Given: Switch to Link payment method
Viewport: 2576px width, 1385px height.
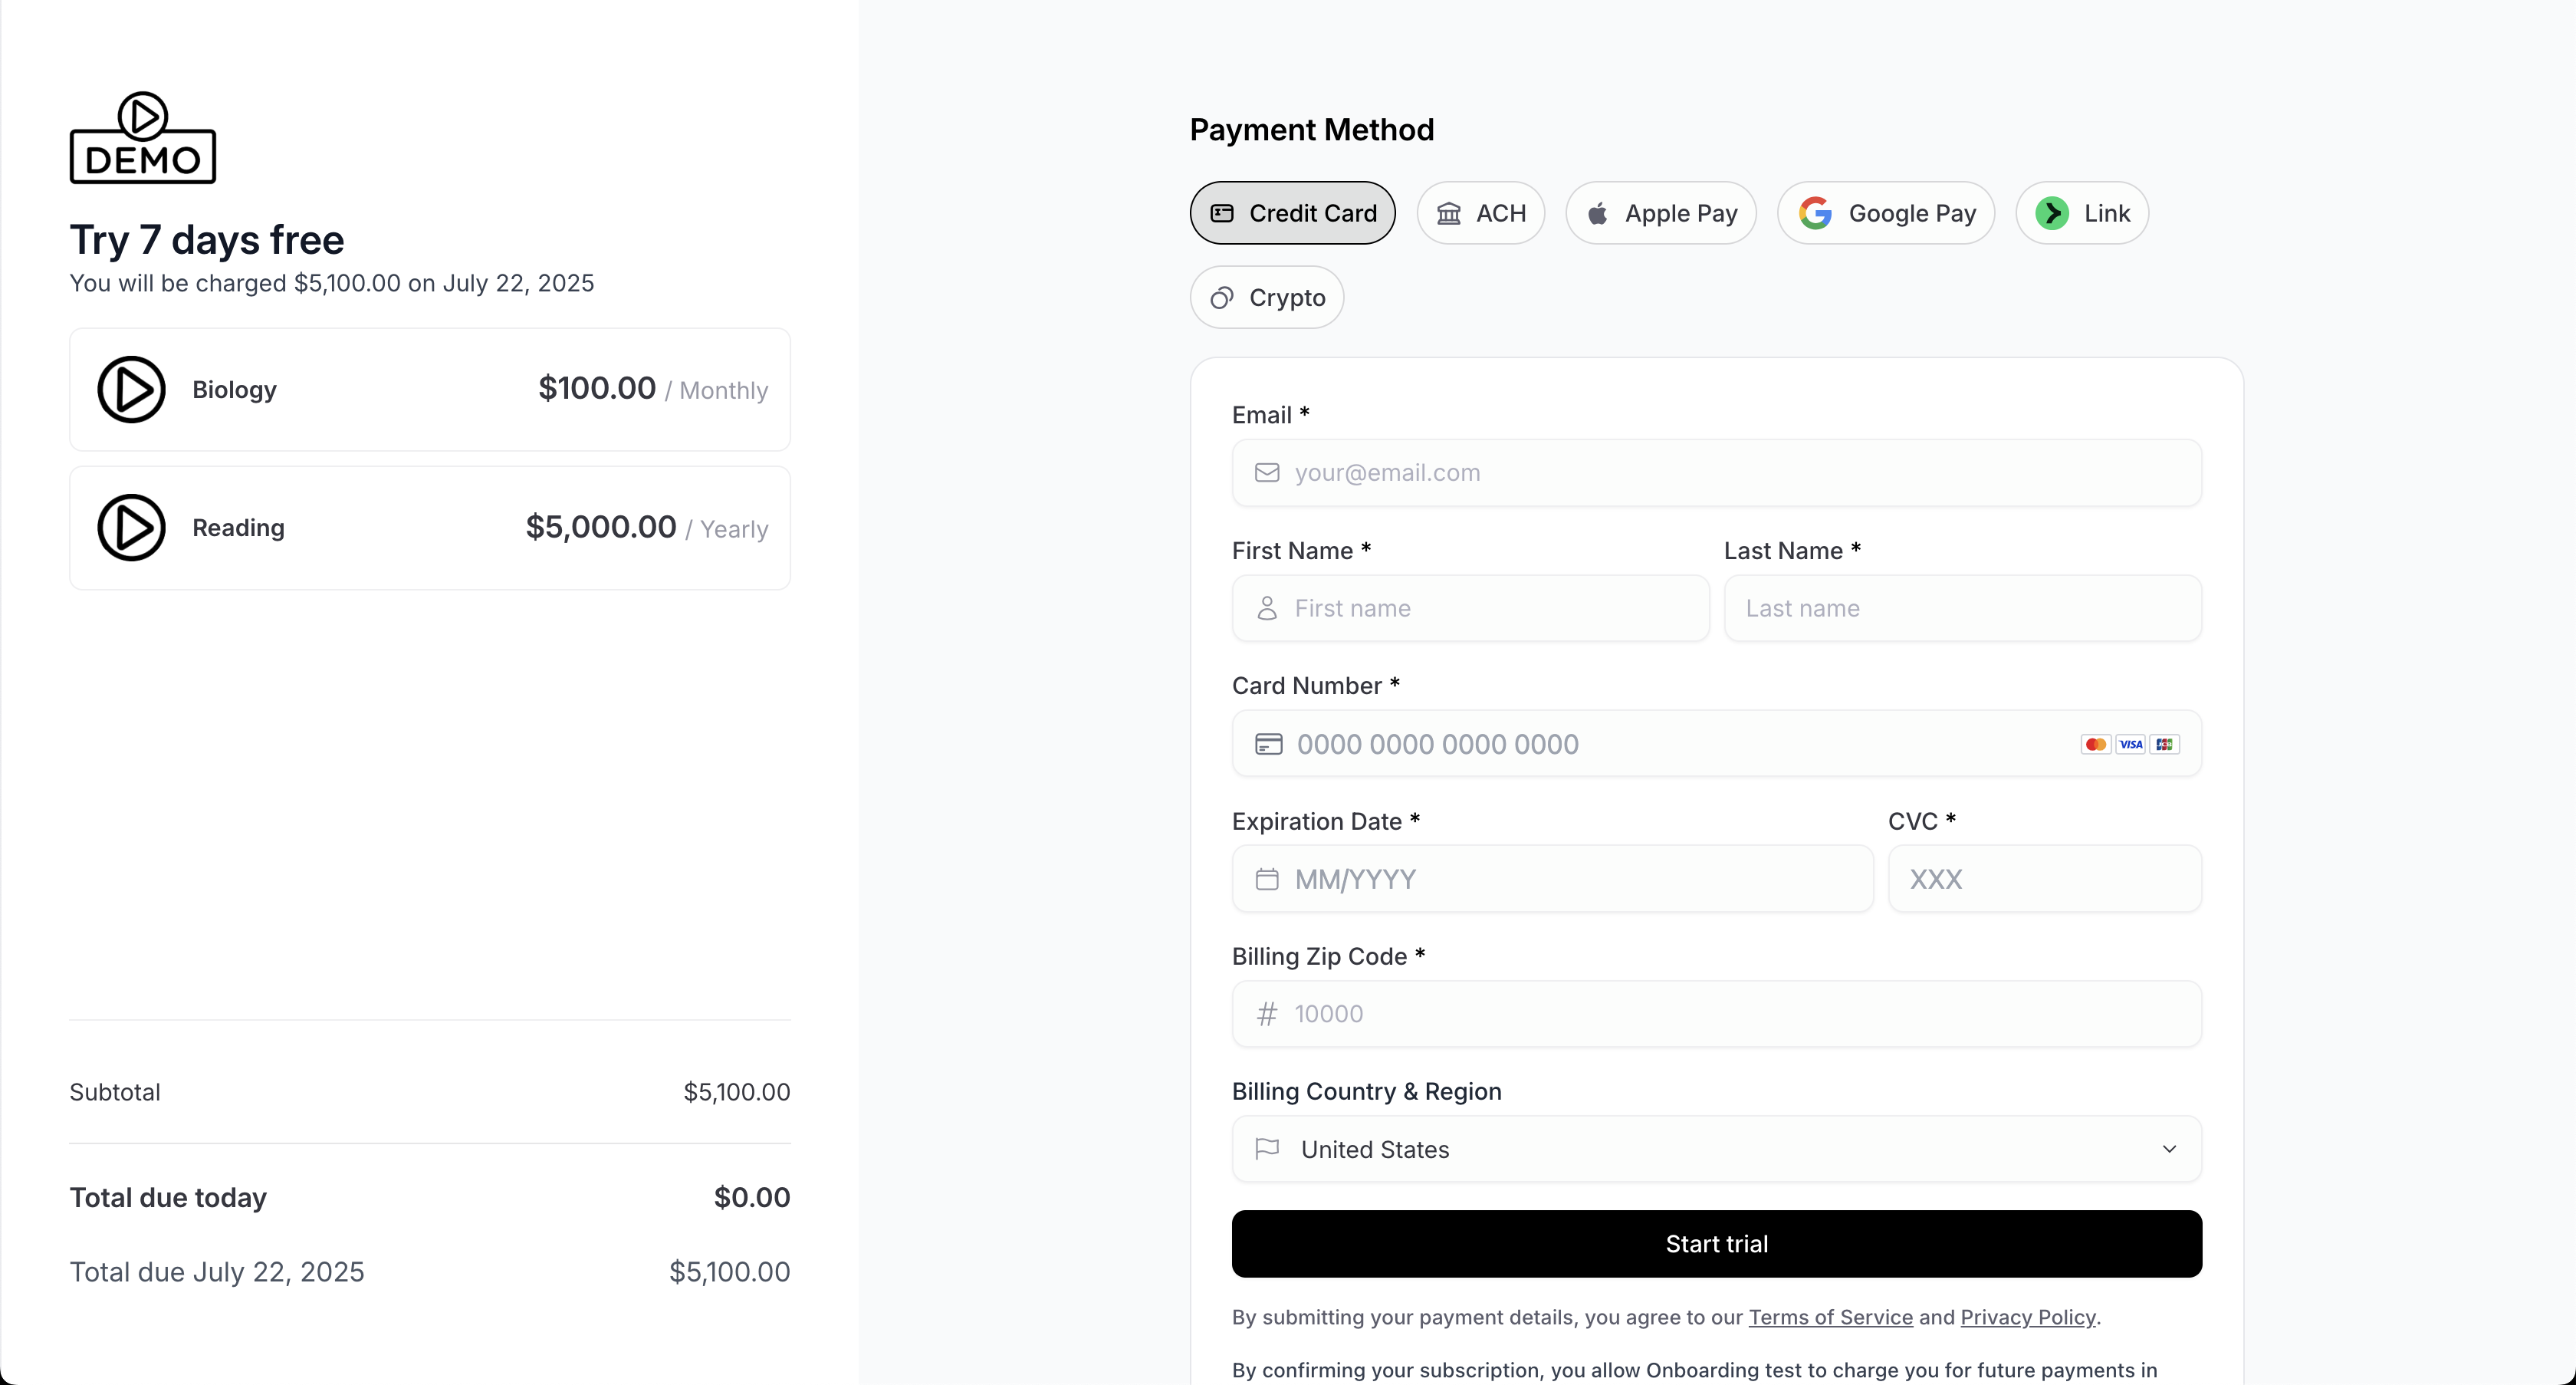Looking at the screenshot, I should [x=2082, y=213].
